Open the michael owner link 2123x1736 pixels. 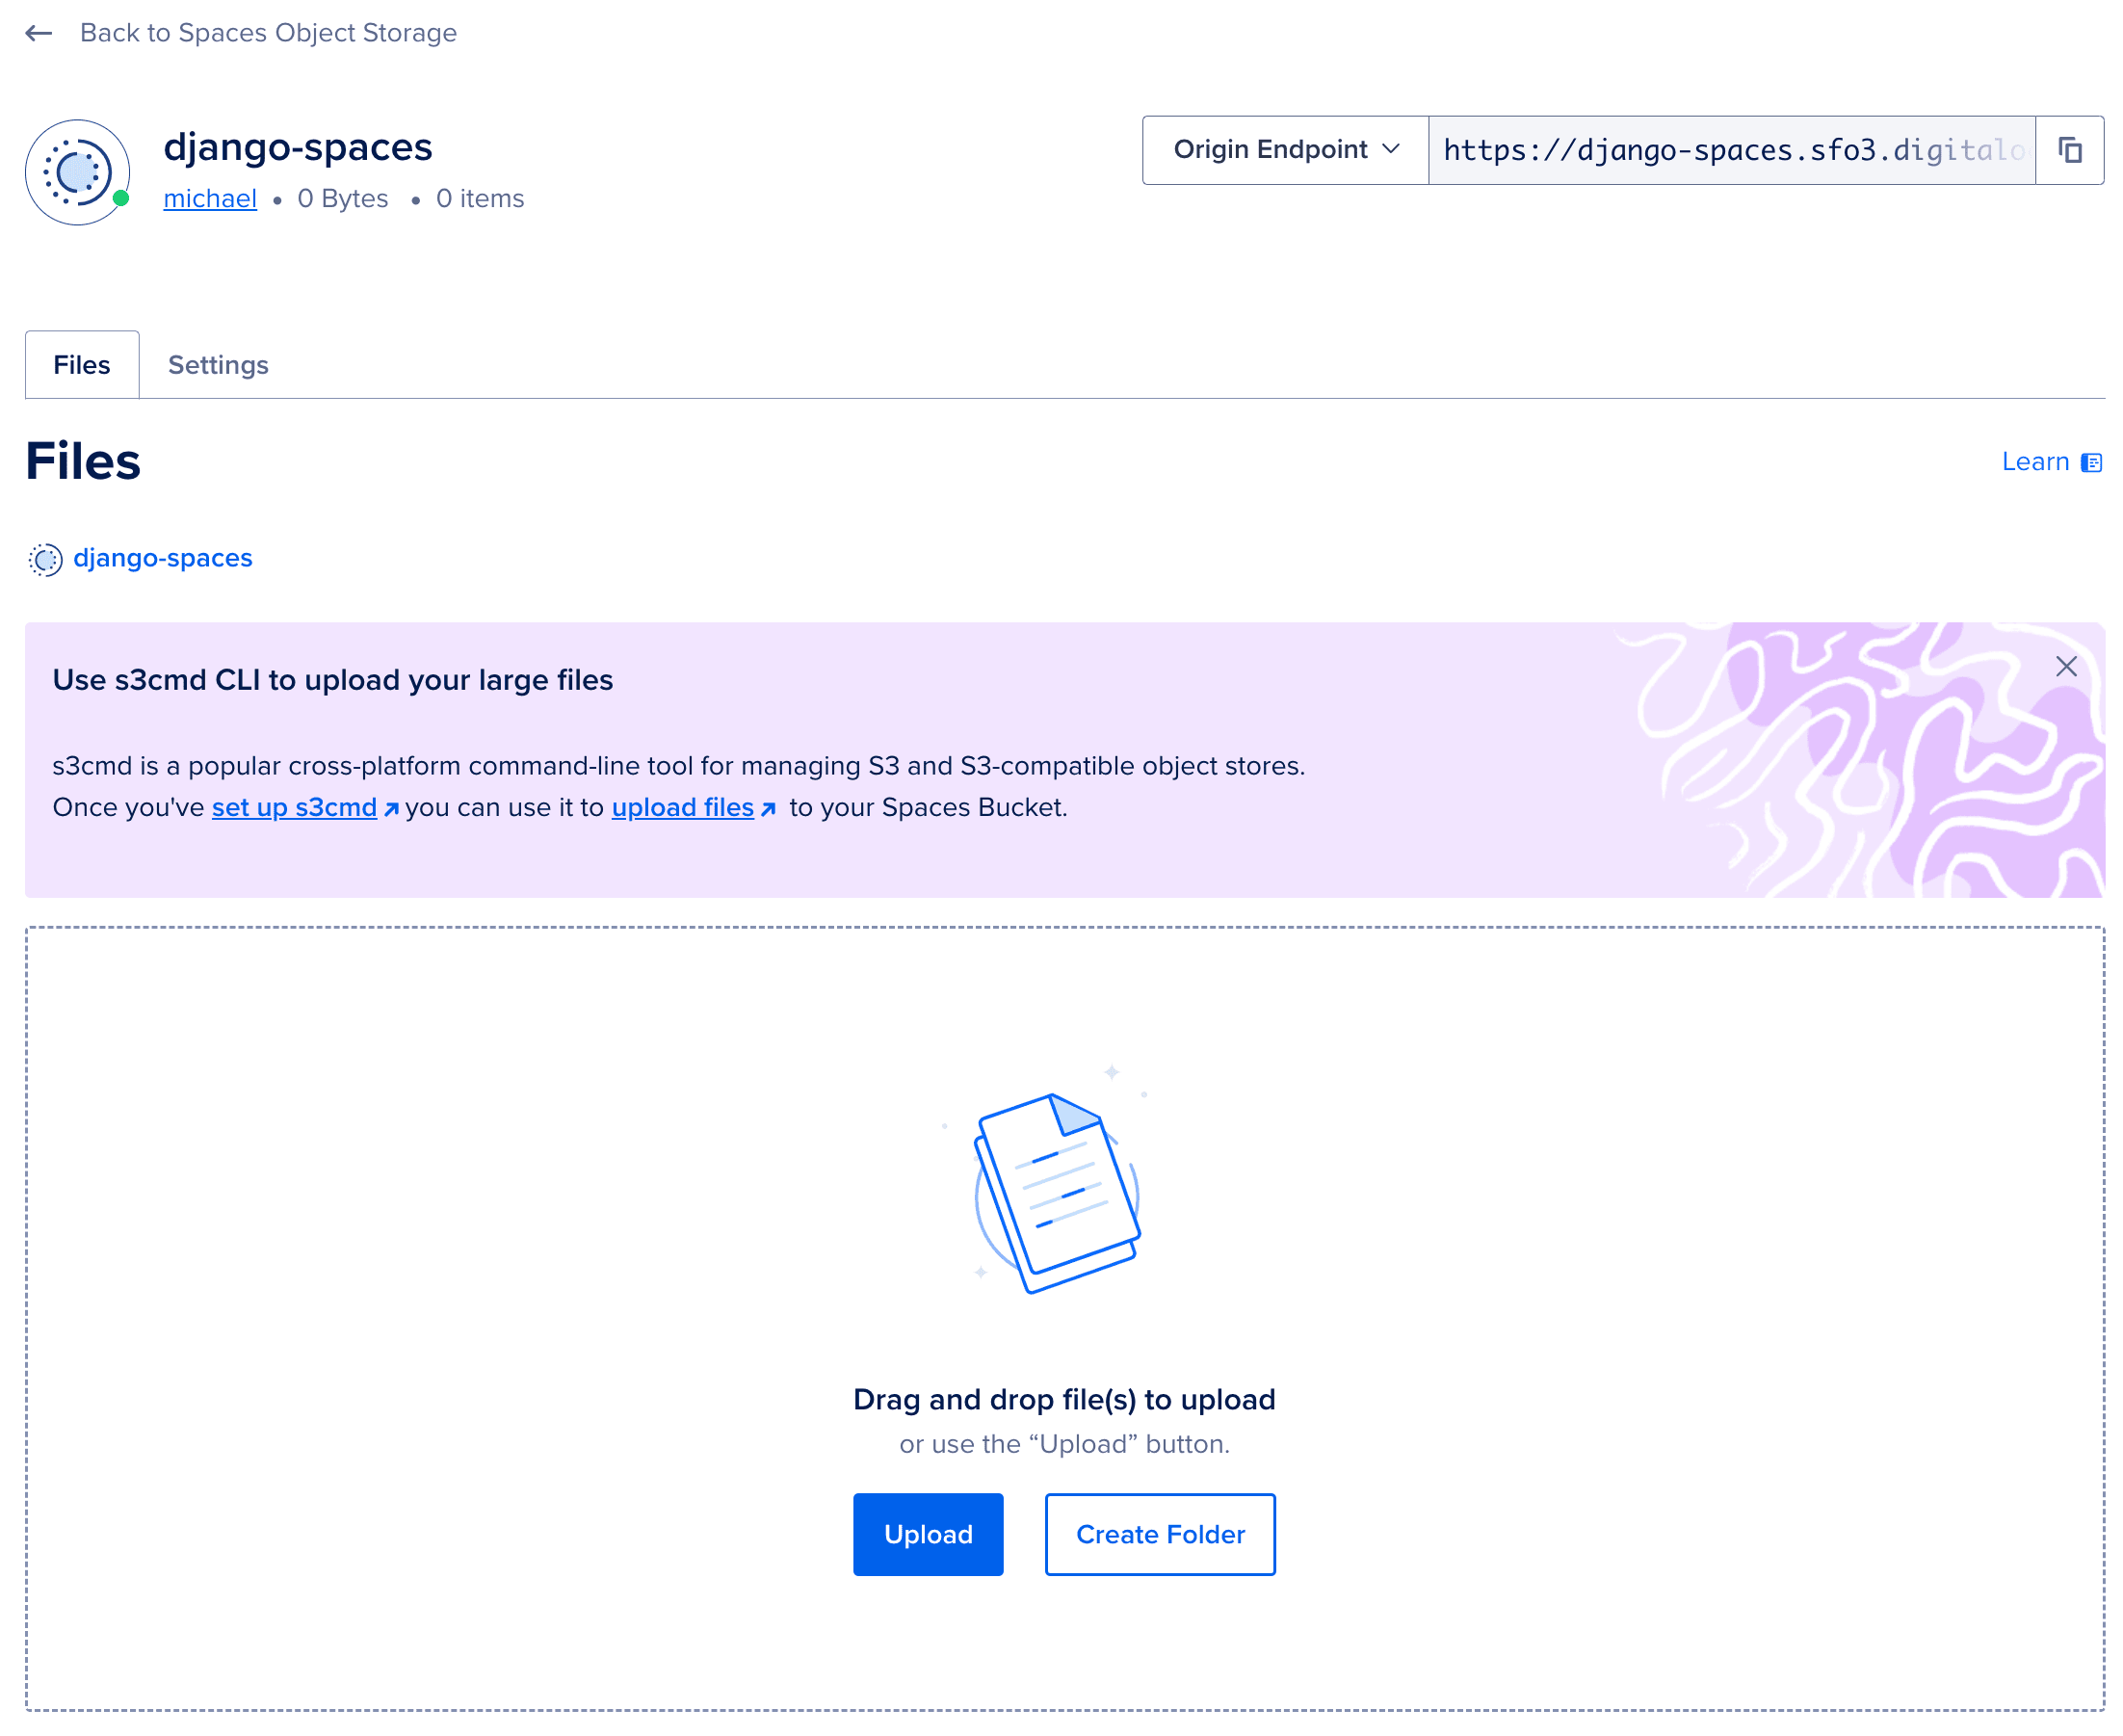(209, 198)
